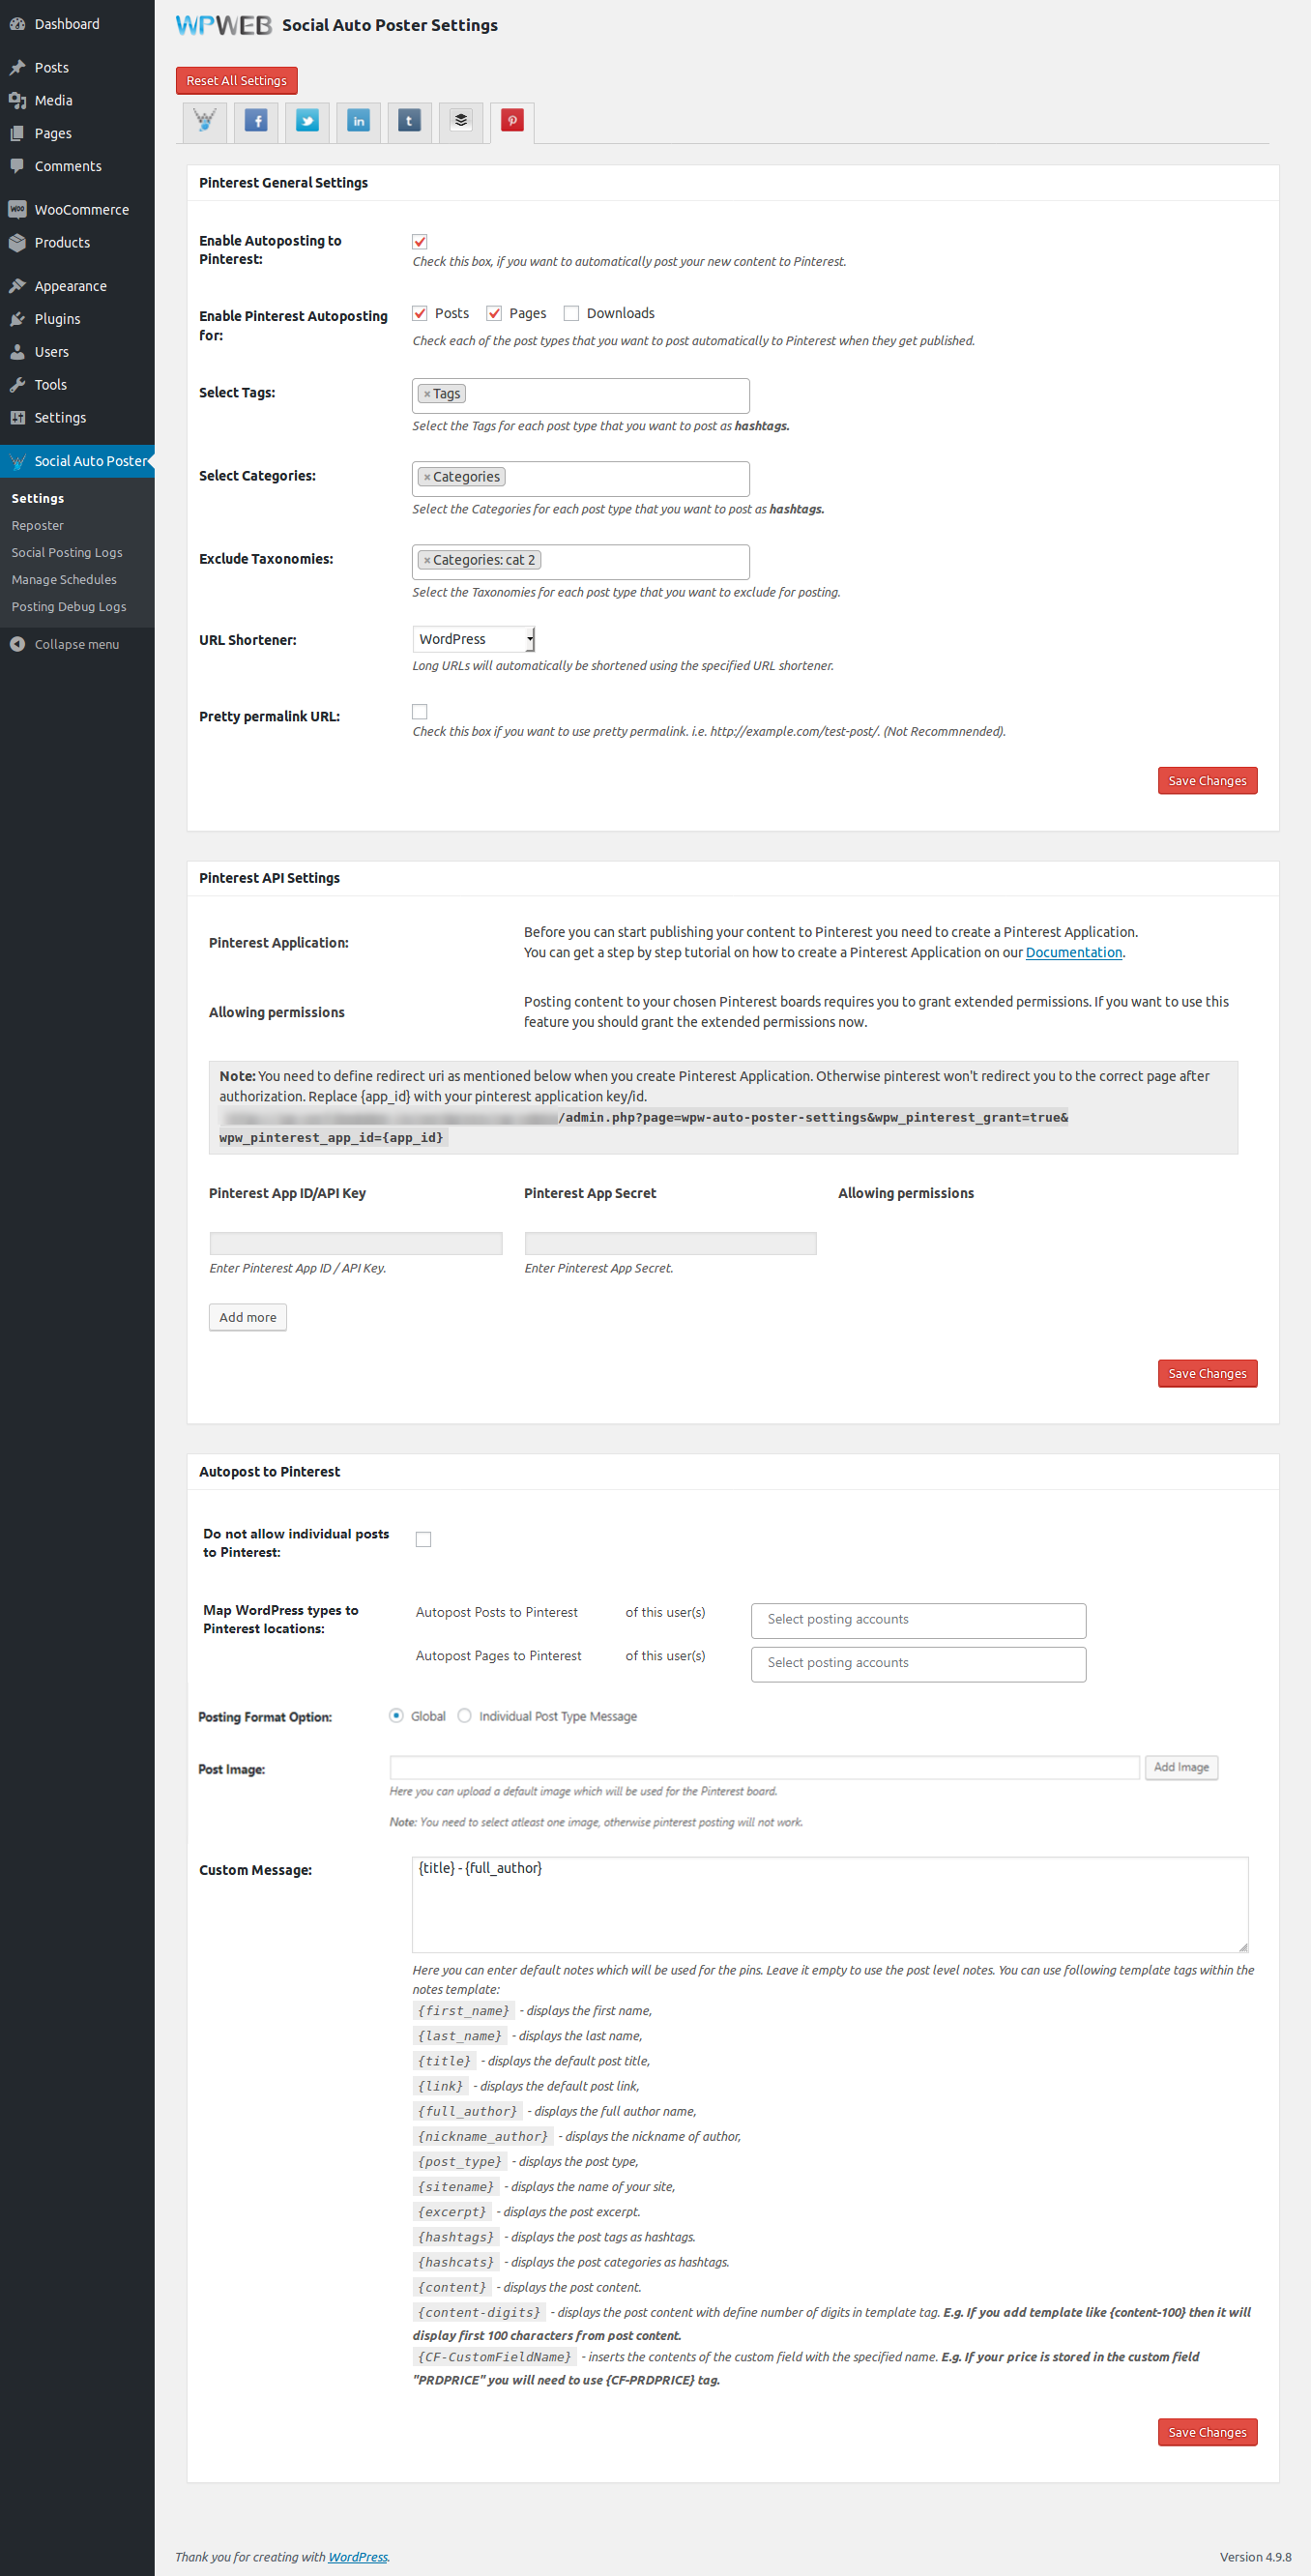Open WooCommerce in the admin sidebar
This screenshot has height=2576, width=1311.
(x=81, y=210)
